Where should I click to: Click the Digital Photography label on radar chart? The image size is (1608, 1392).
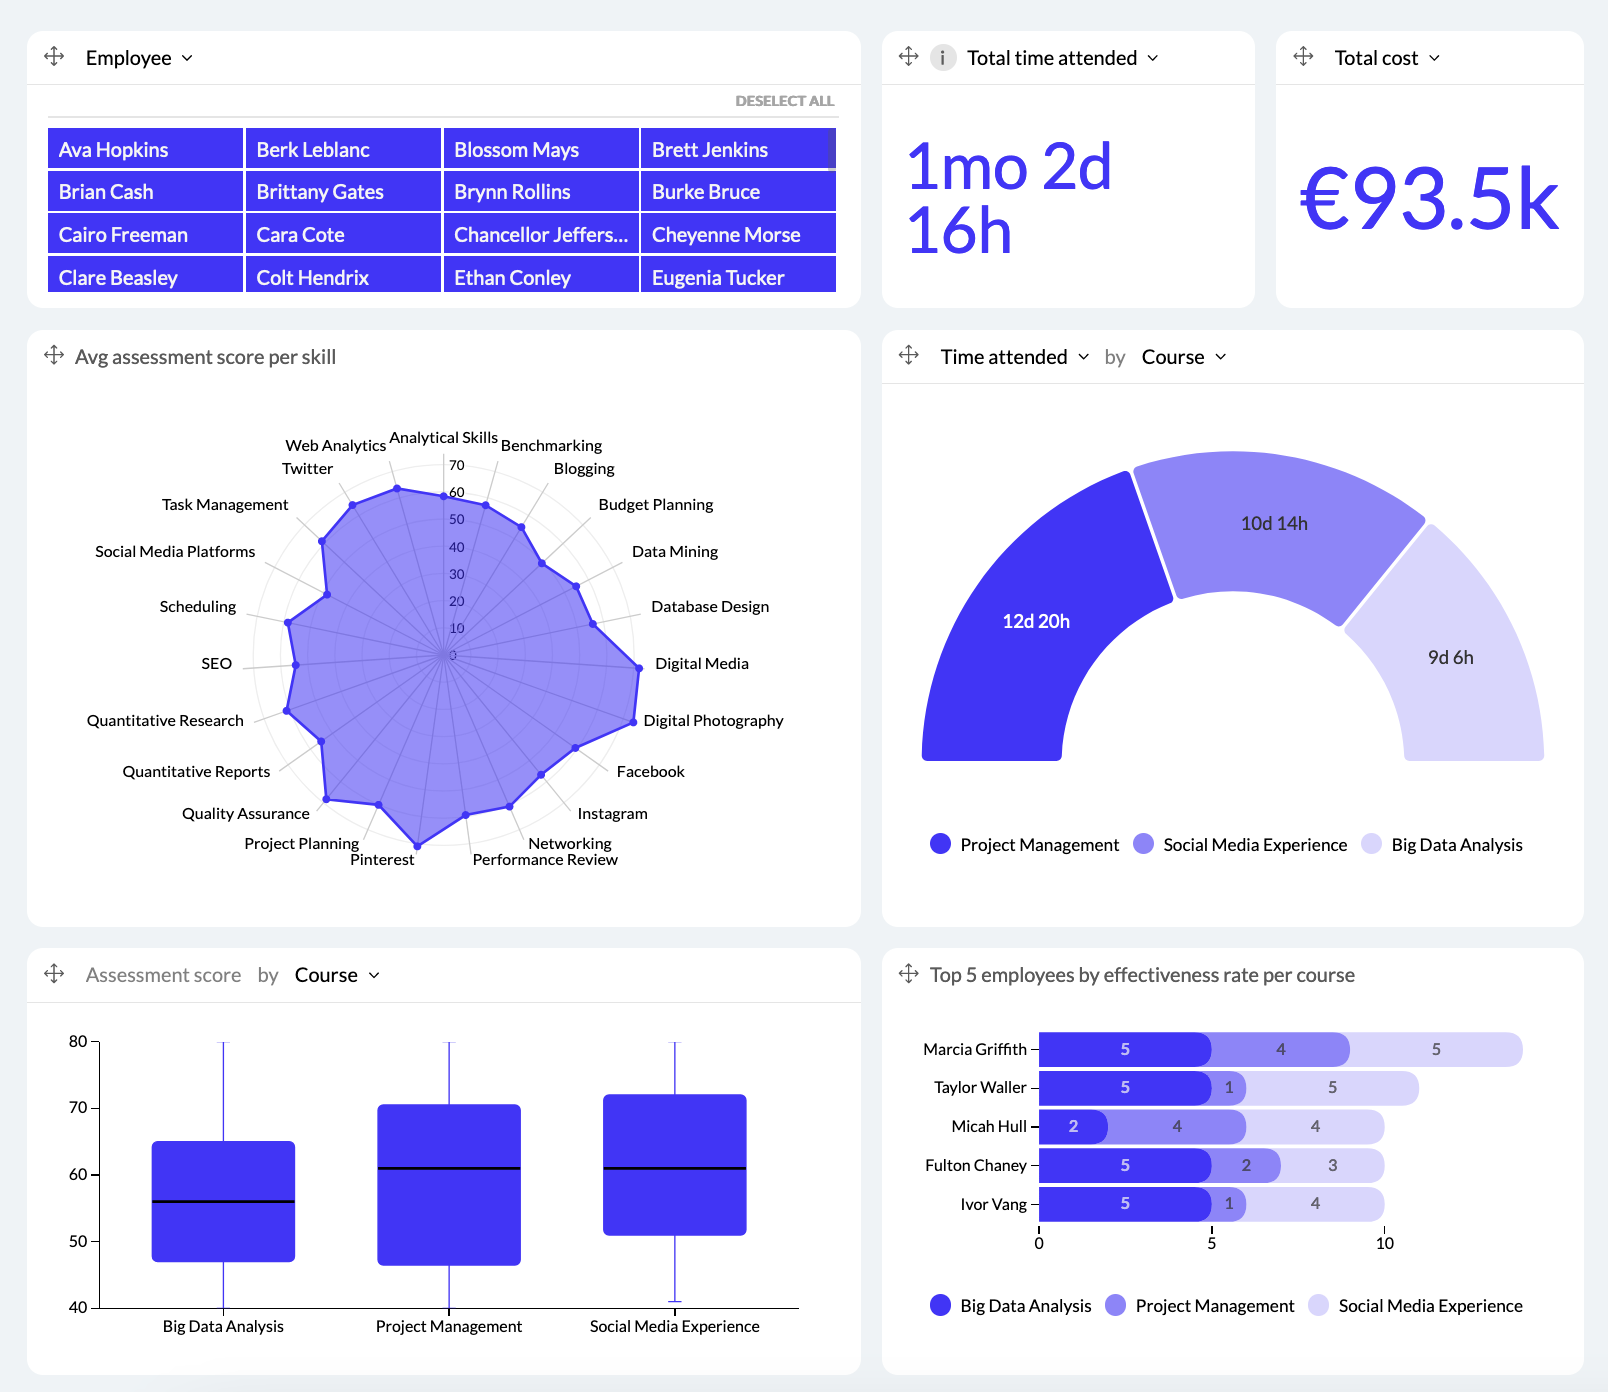click(x=713, y=720)
